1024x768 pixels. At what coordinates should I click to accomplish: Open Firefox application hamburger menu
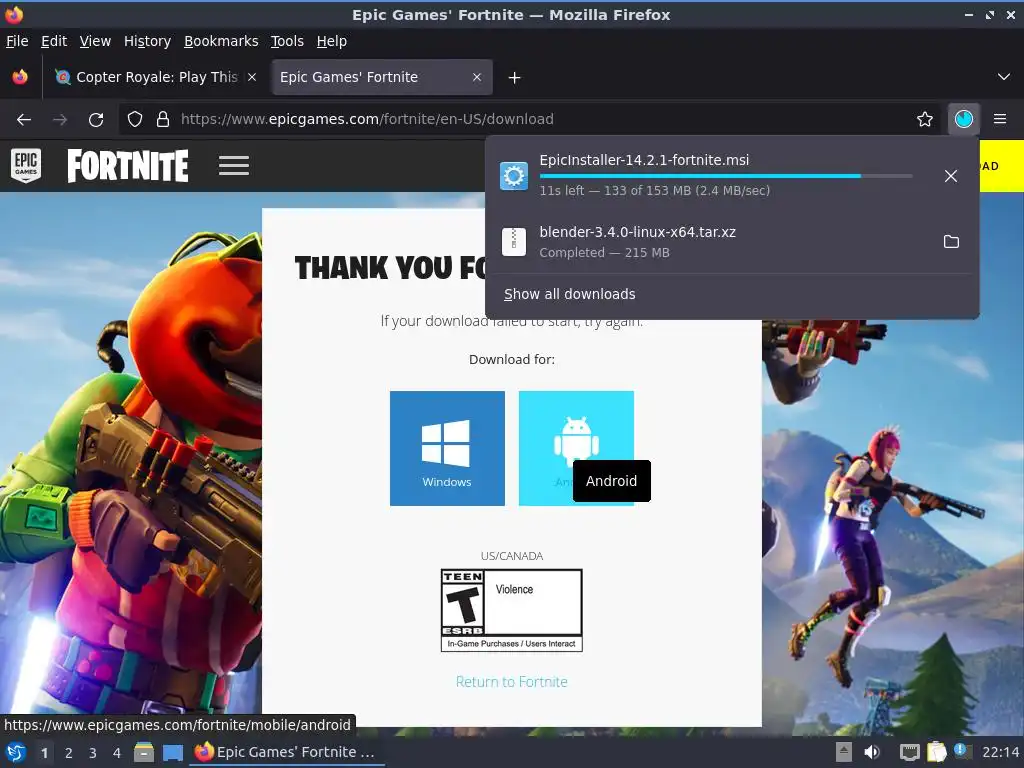tap(1000, 119)
